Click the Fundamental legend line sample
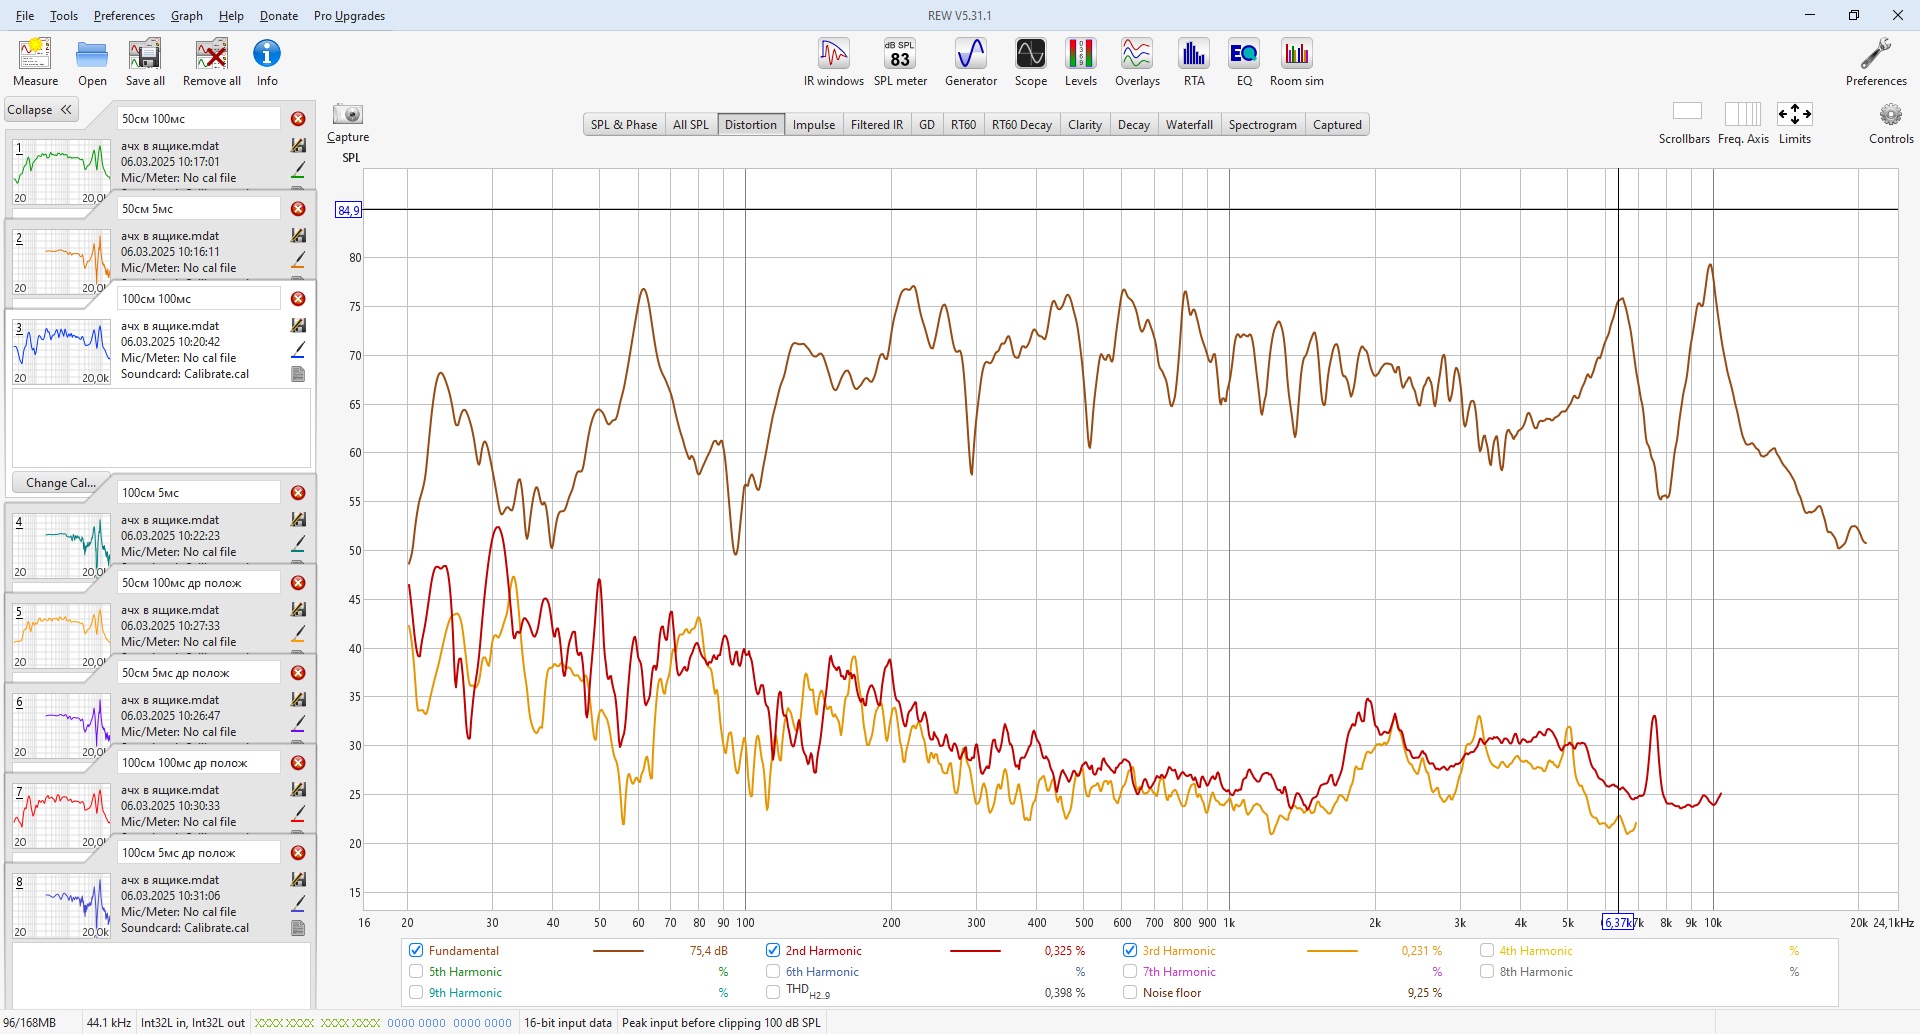 (x=618, y=951)
